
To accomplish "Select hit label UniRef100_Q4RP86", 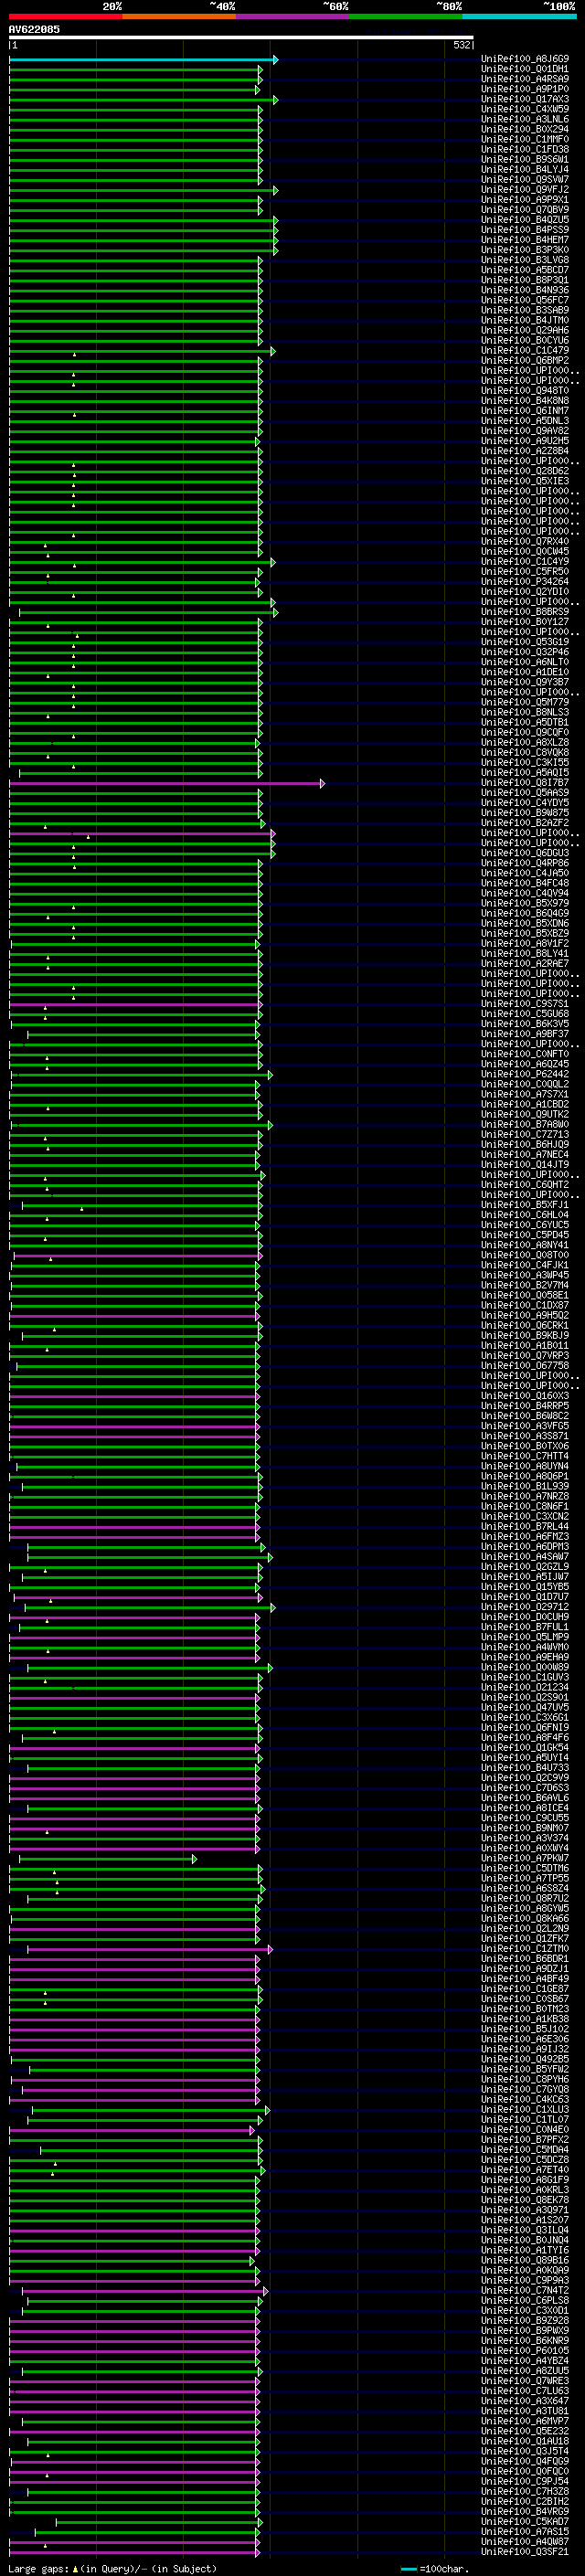I will click(x=525, y=863).
